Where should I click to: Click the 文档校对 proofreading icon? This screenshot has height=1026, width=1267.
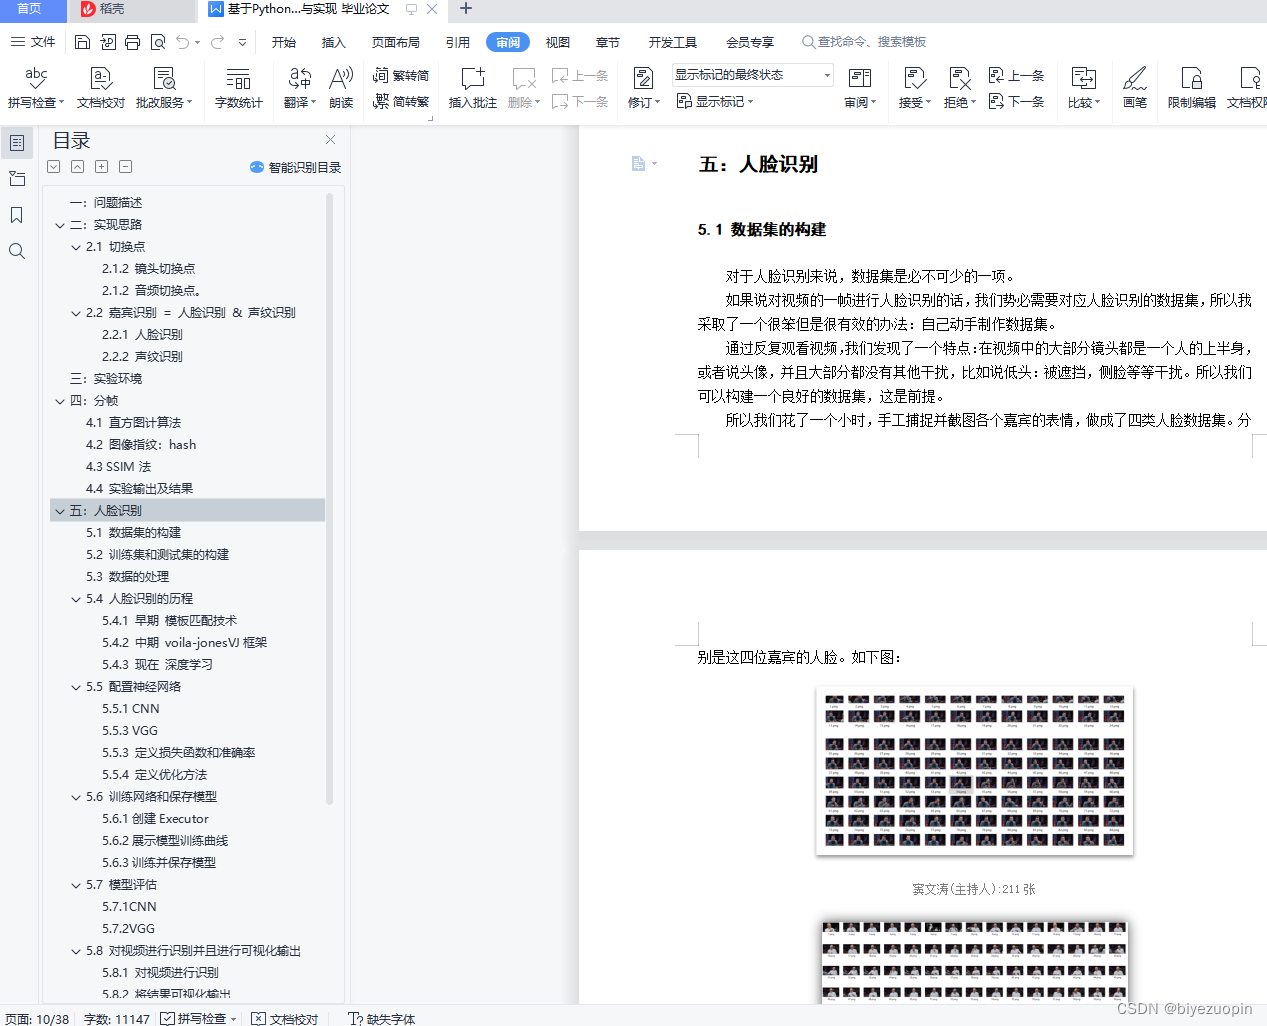100,88
